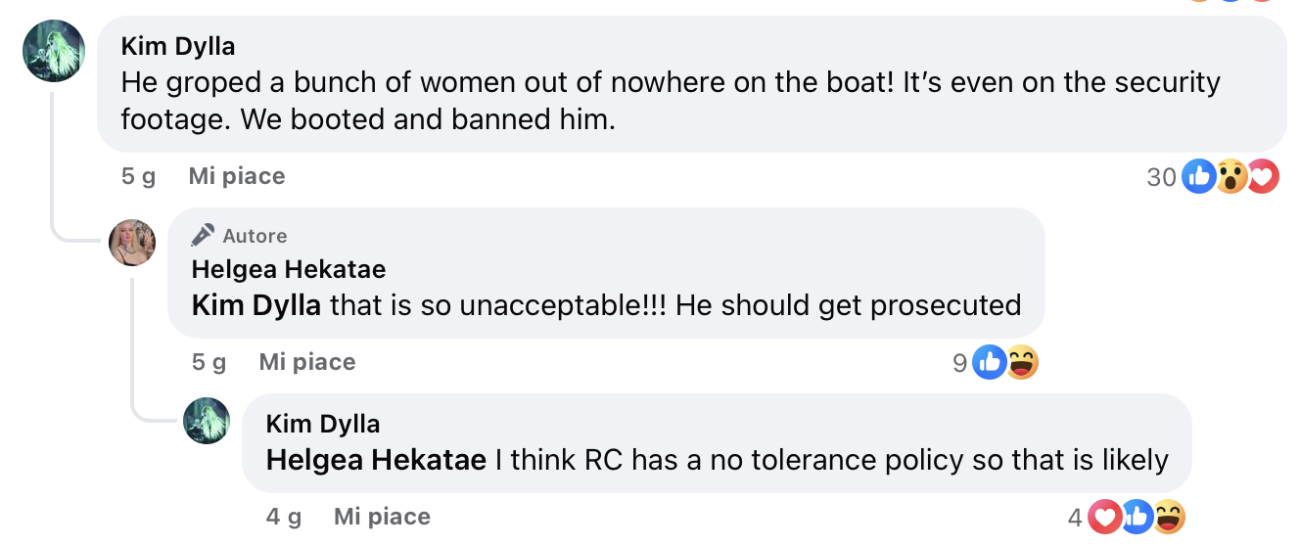Open Kim Dylla name on the last reply
Image resolution: width=1300 pixels, height=546 pixels.
tap(322, 424)
